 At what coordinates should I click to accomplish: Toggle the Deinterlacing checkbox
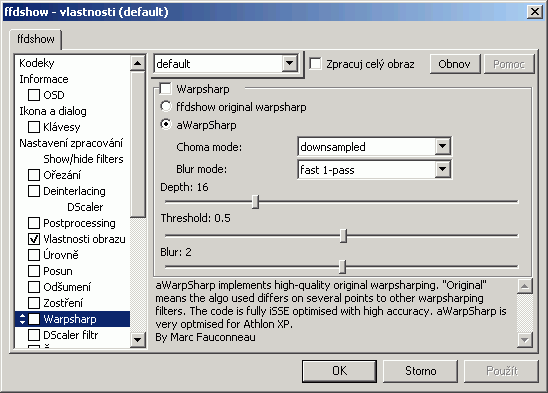[34, 191]
